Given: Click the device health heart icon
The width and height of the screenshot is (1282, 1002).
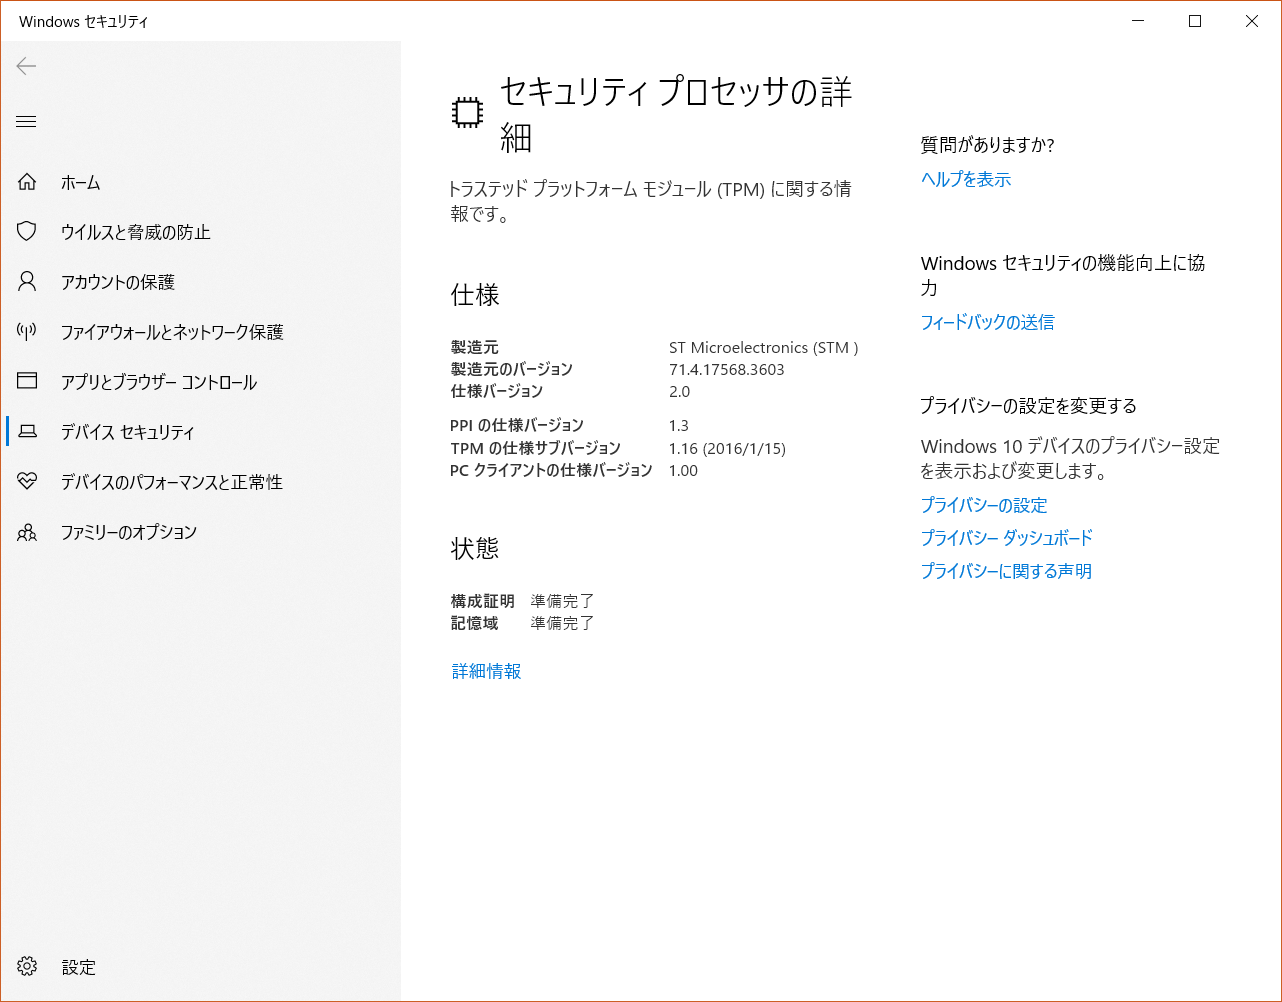Looking at the screenshot, I should (27, 482).
